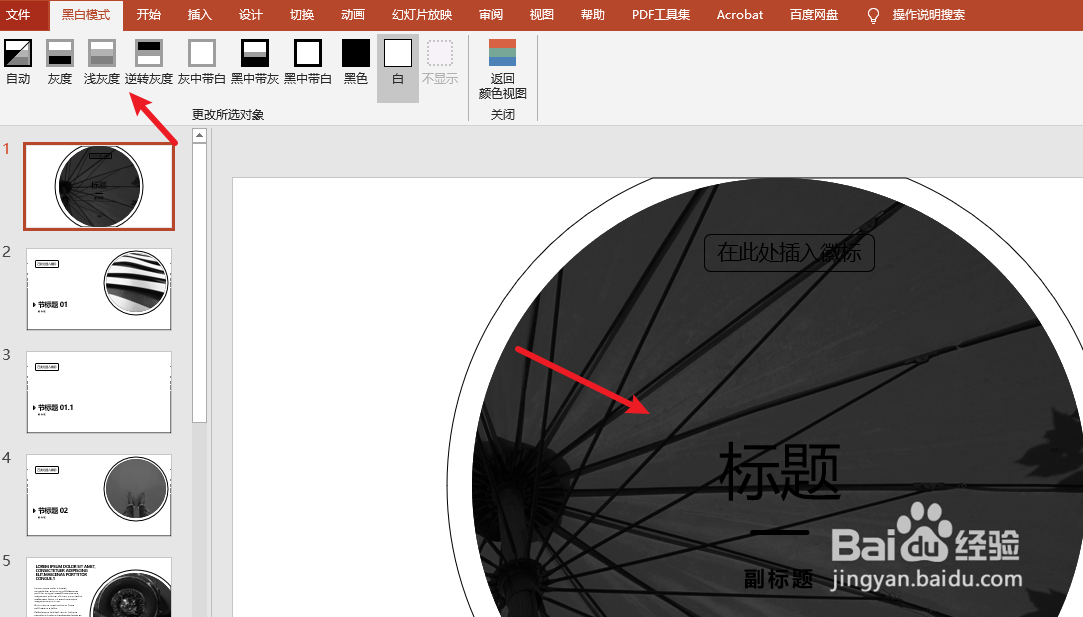Open the 视图 view tab
Viewport: 1083px width, 617px height.
point(542,15)
